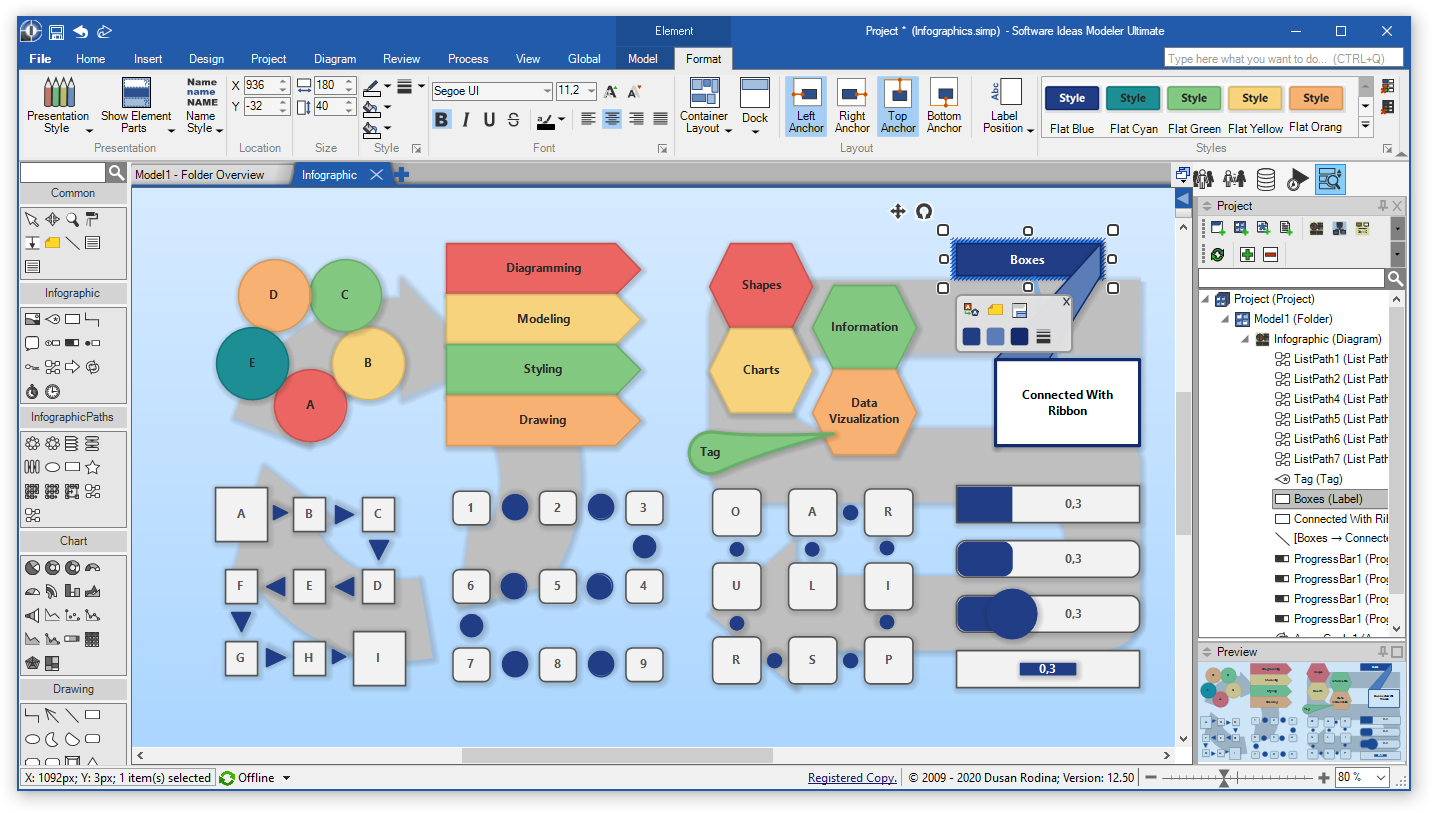
Task: Open Presentation Style pencils button
Action: [x=58, y=105]
